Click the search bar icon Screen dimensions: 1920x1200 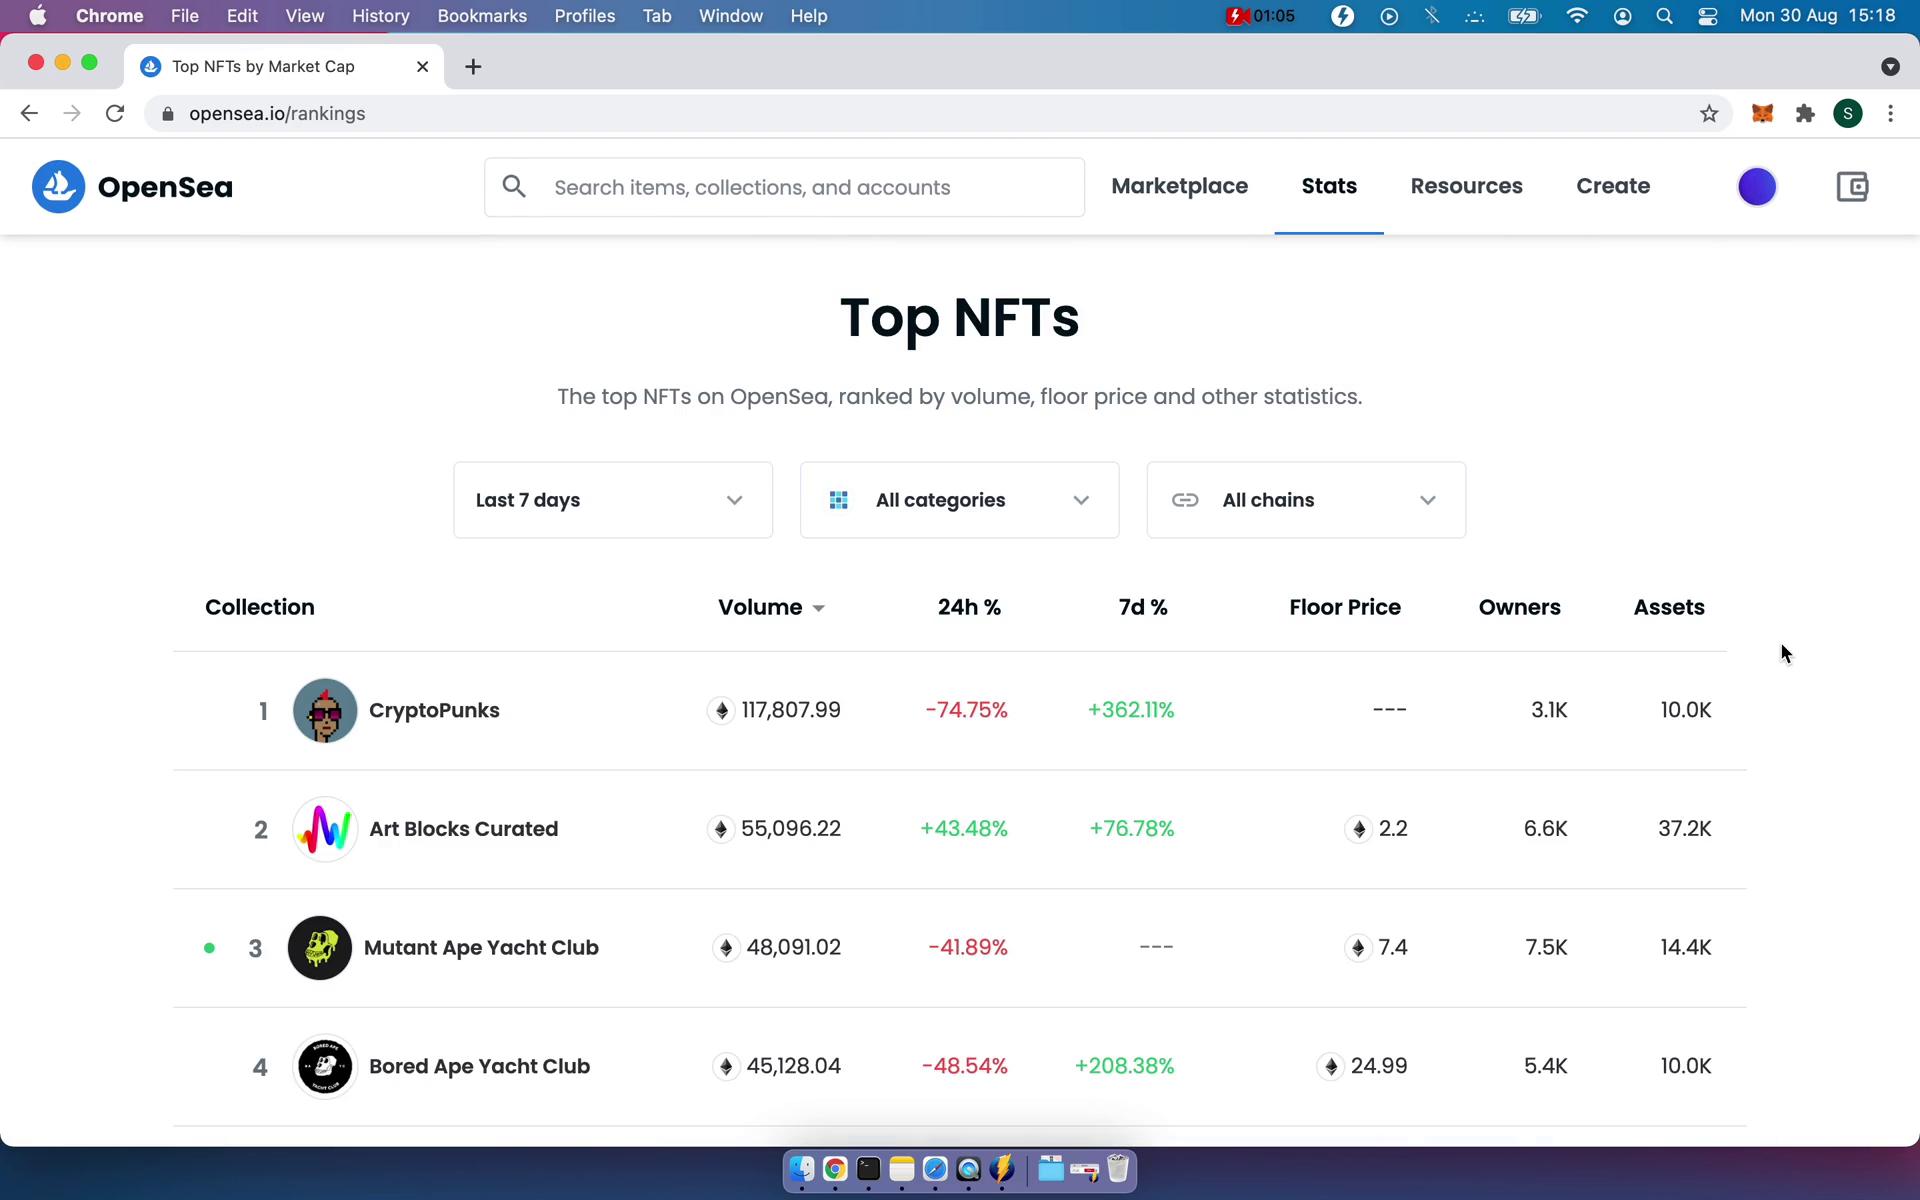pyautogui.click(x=514, y=185)
